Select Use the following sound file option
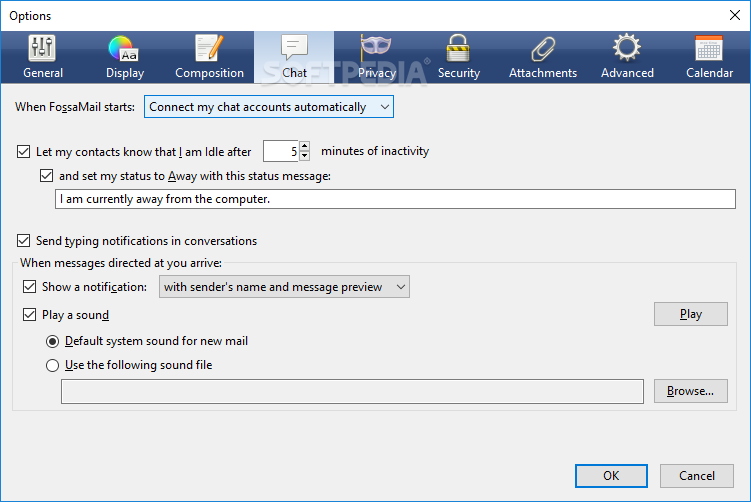751x502 pixels. 52,365
